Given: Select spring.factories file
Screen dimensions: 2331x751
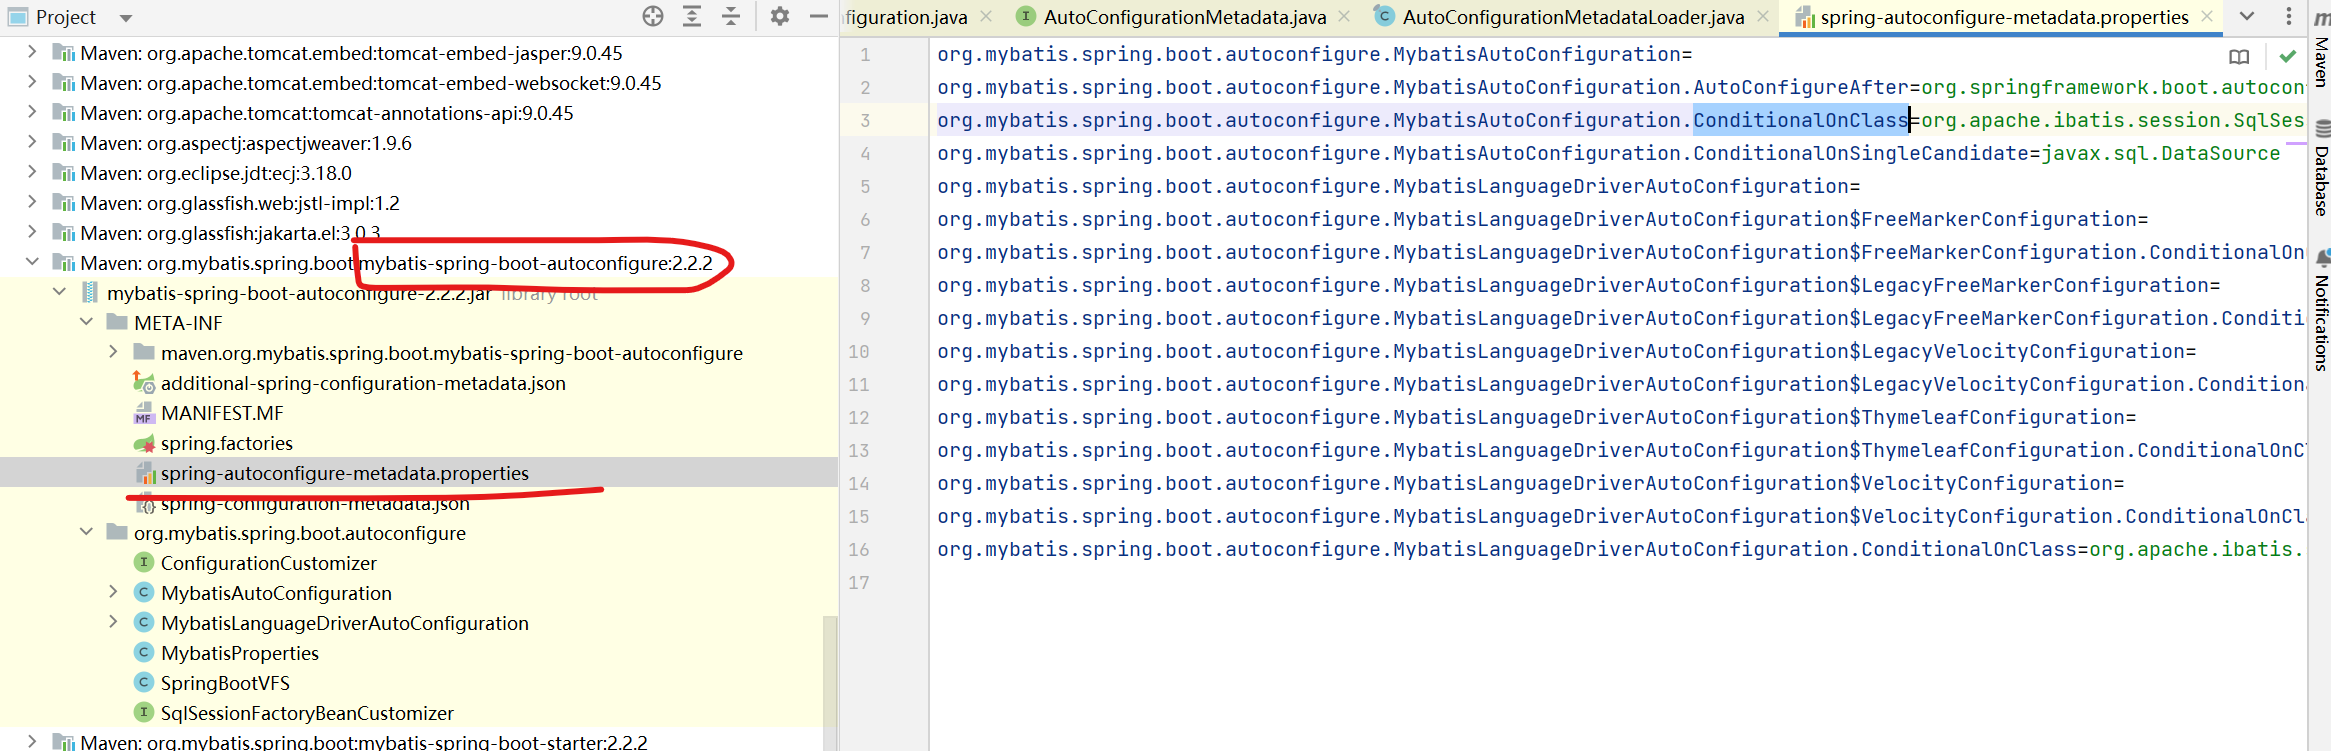Looking at the screenshot, I should point(227,443).
